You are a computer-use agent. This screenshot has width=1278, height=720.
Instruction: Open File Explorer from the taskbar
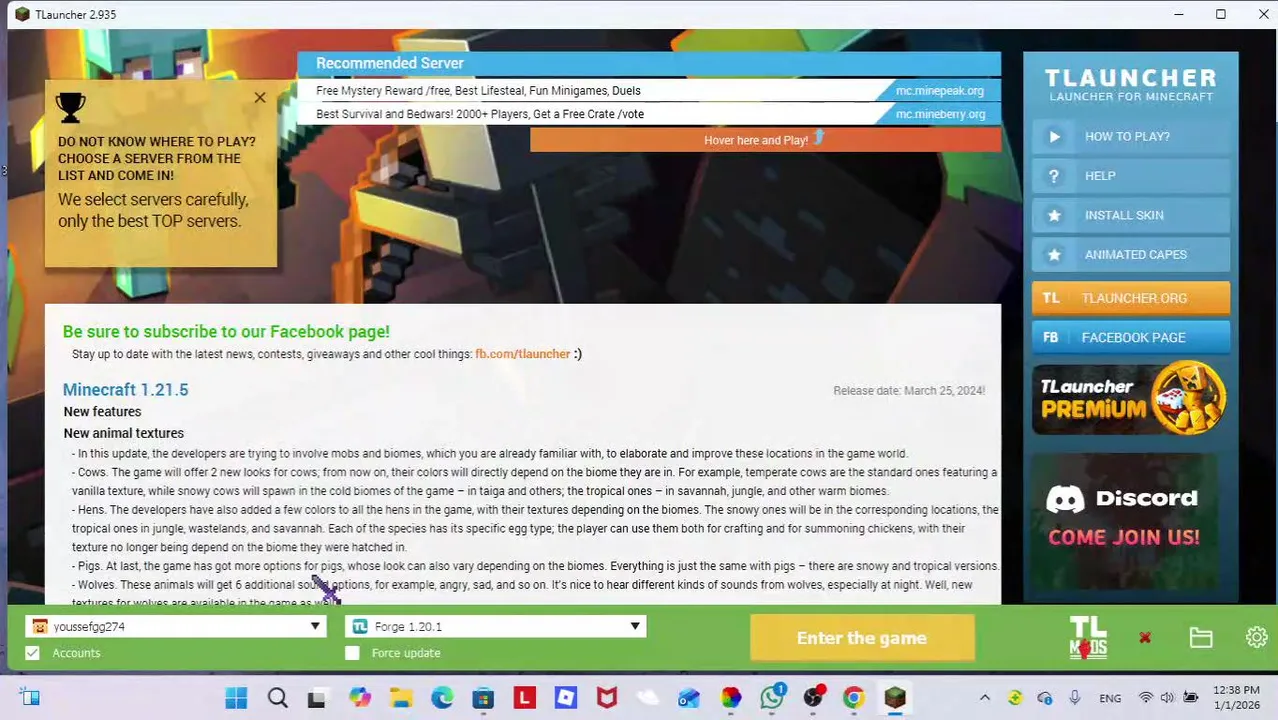tap(401, 698)
